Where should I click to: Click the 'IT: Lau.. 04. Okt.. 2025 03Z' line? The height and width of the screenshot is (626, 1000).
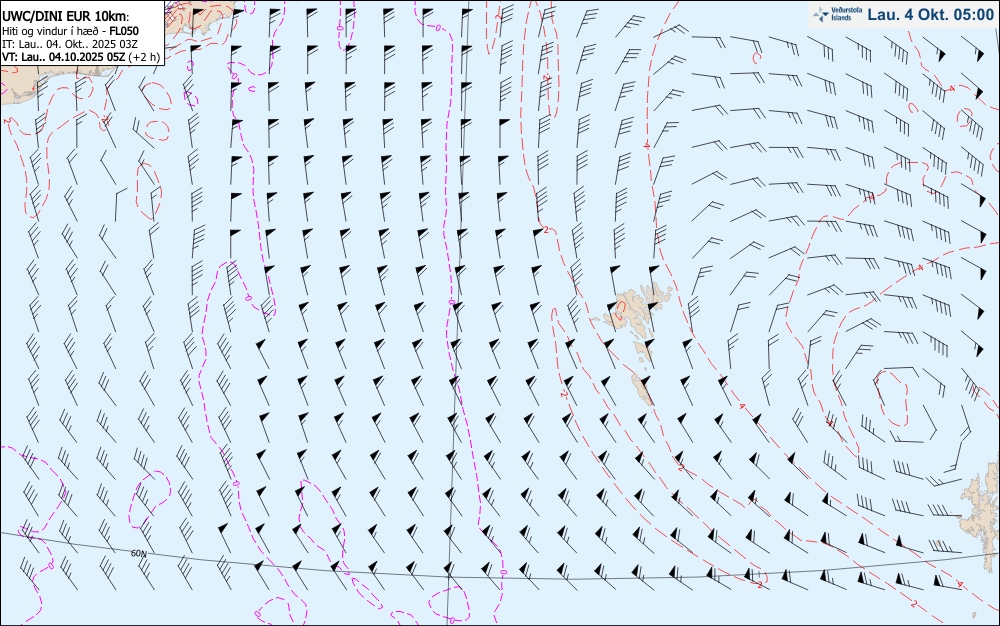[70, 44]
